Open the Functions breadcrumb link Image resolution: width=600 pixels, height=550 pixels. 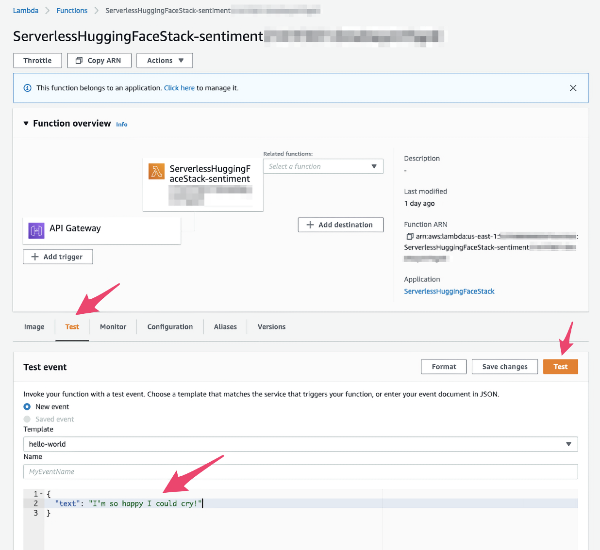click(72, 10)
